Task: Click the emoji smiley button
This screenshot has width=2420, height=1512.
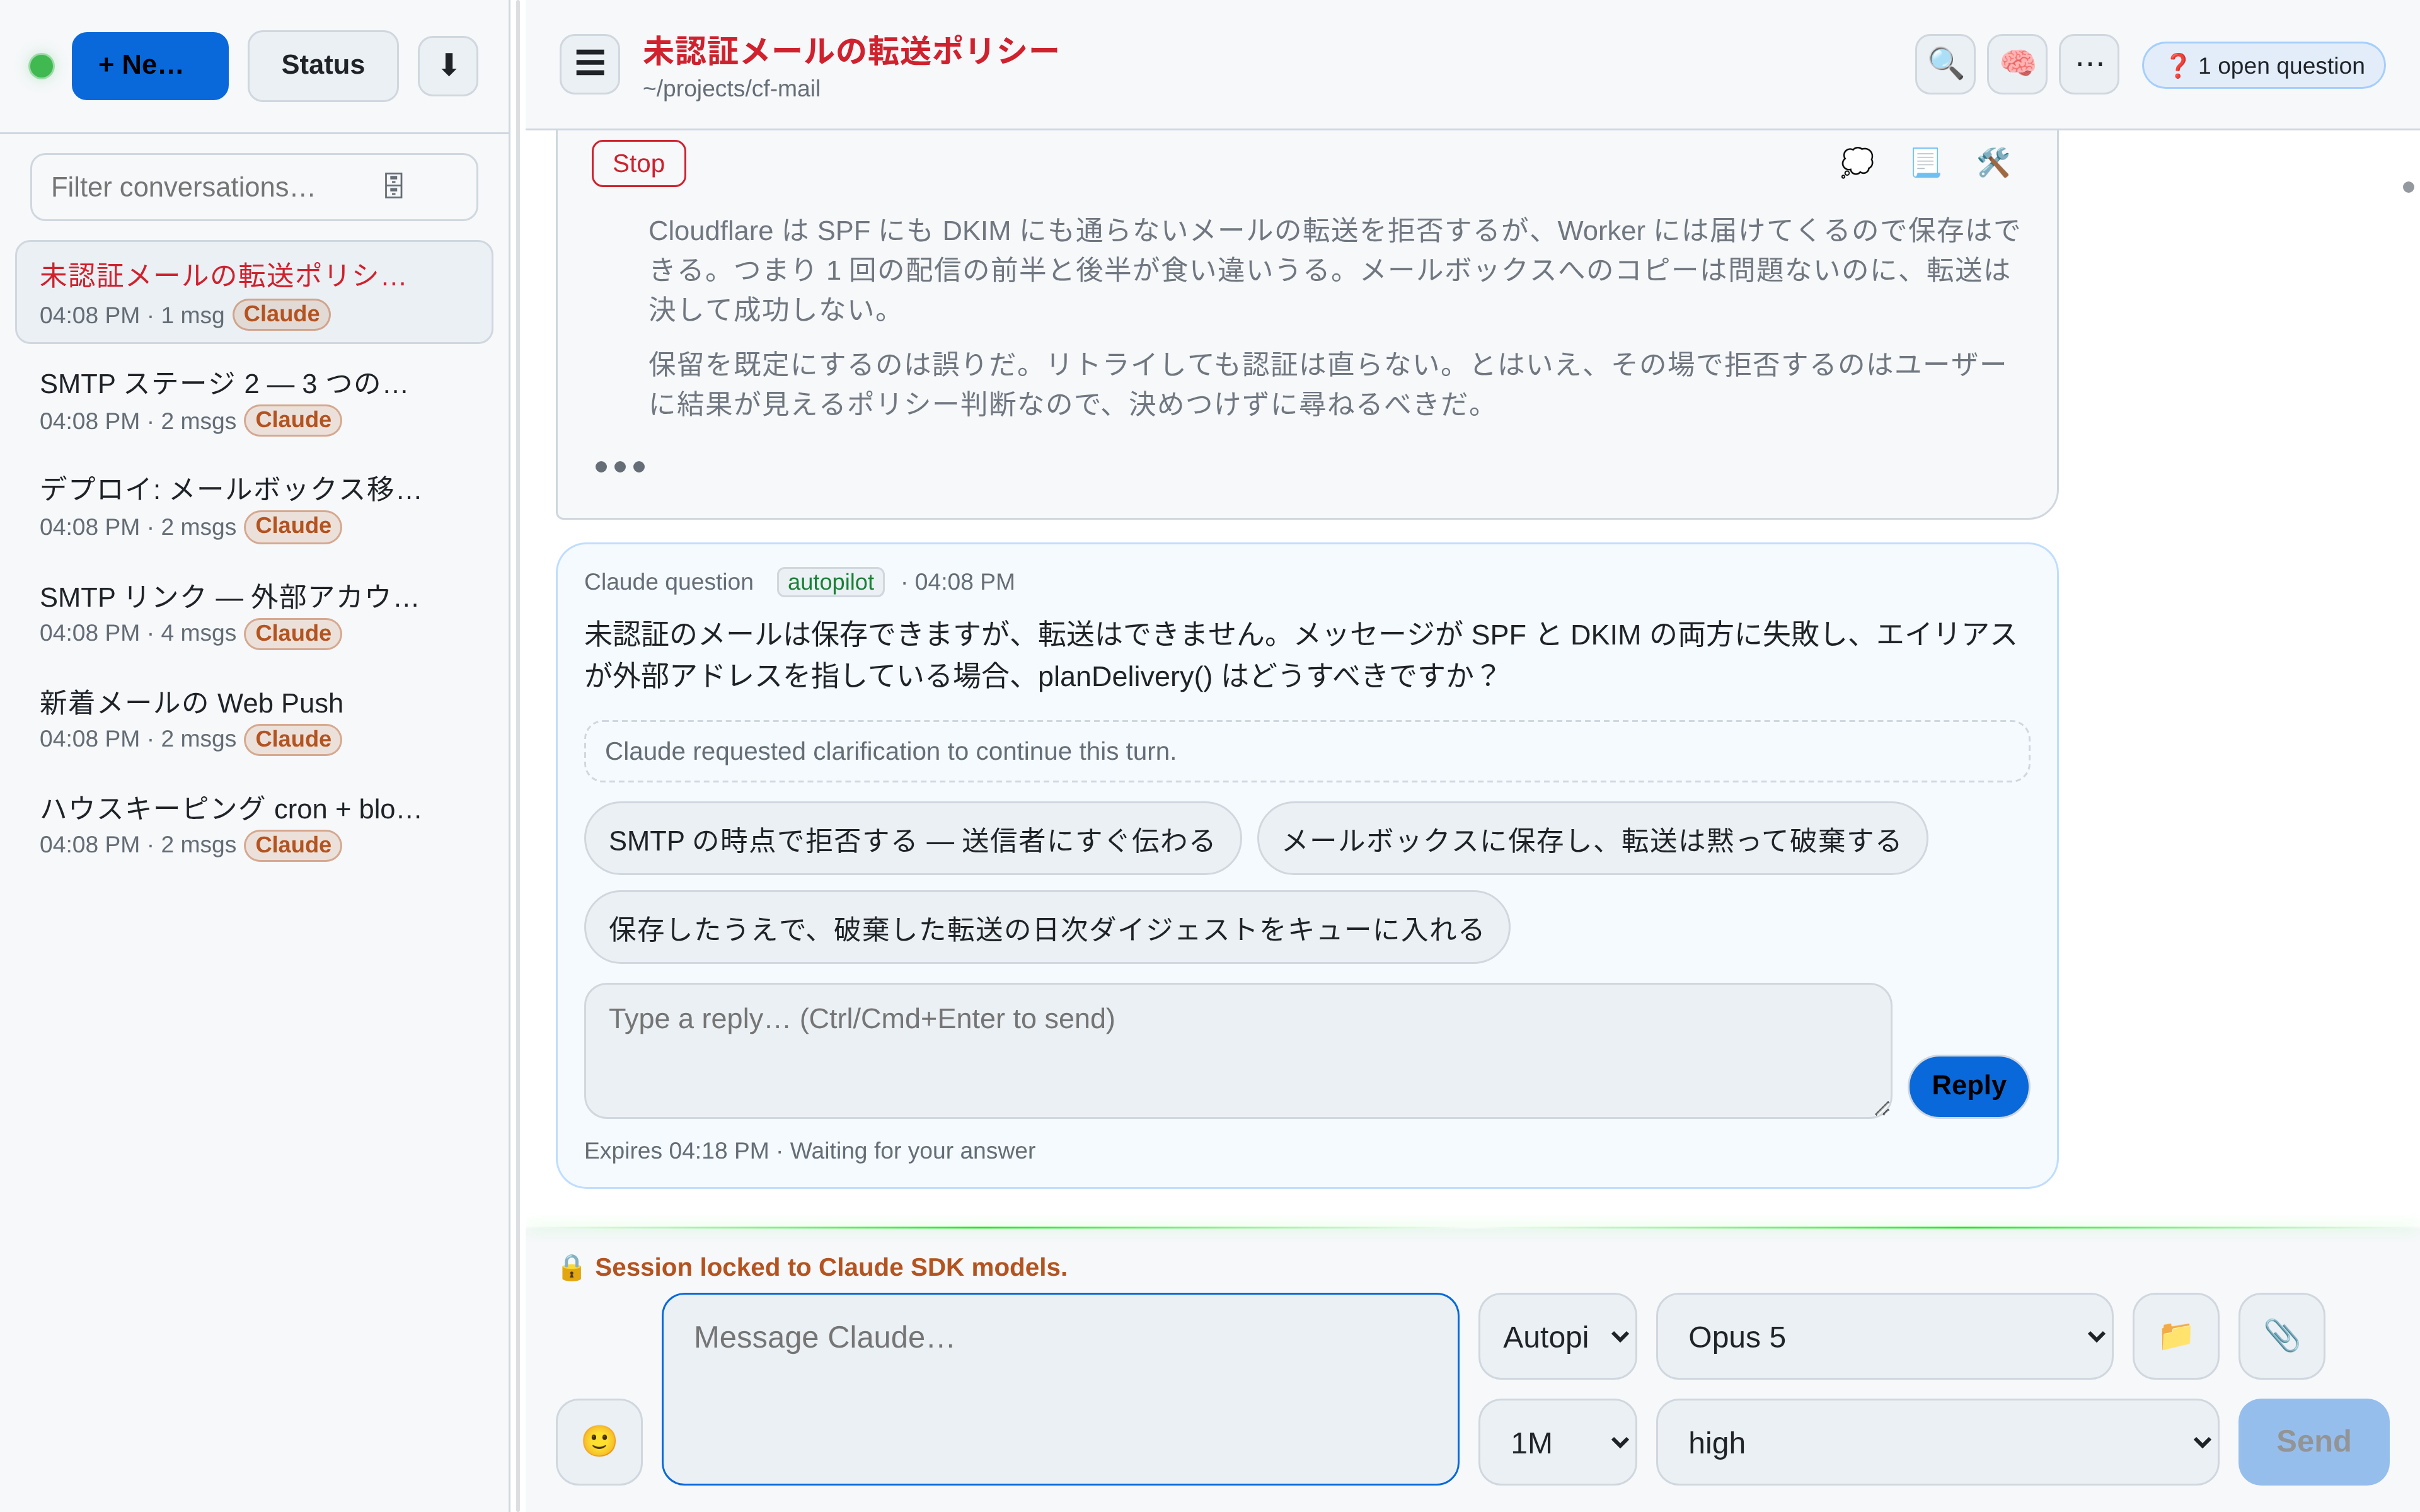Action: 599,1441
